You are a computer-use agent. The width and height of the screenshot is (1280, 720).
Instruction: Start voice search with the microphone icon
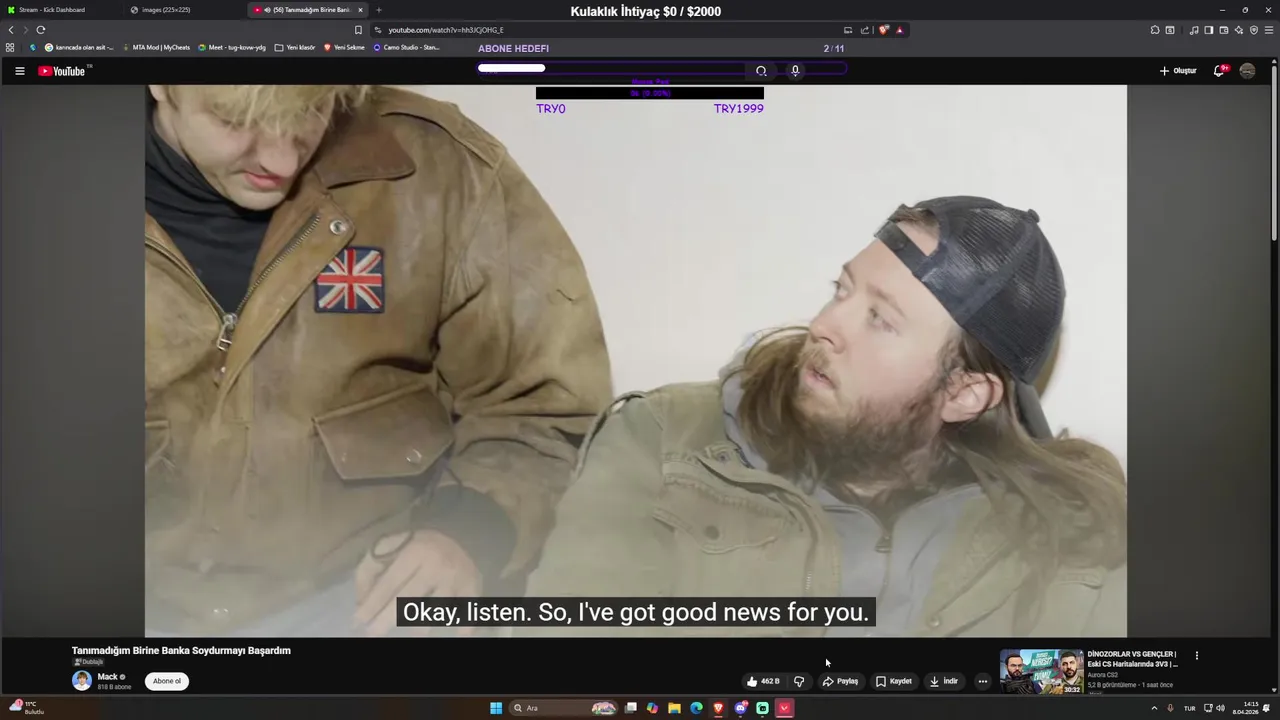pos(795,71)
